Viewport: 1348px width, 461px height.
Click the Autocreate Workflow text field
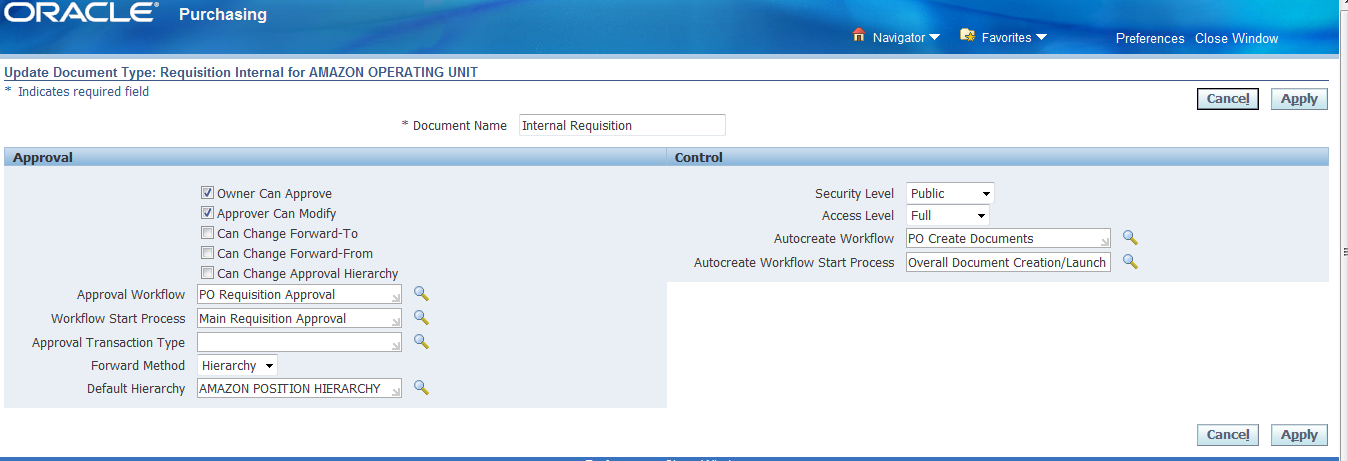point(1009,238)
